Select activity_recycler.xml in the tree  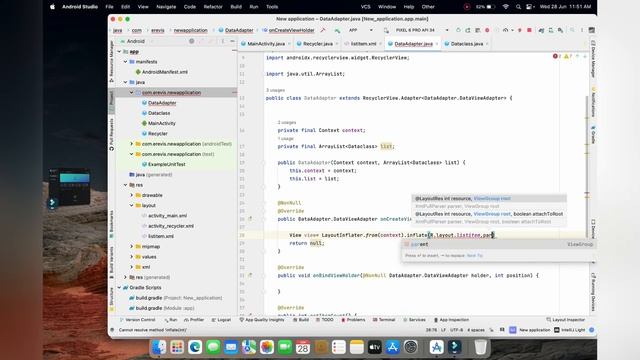167,226
